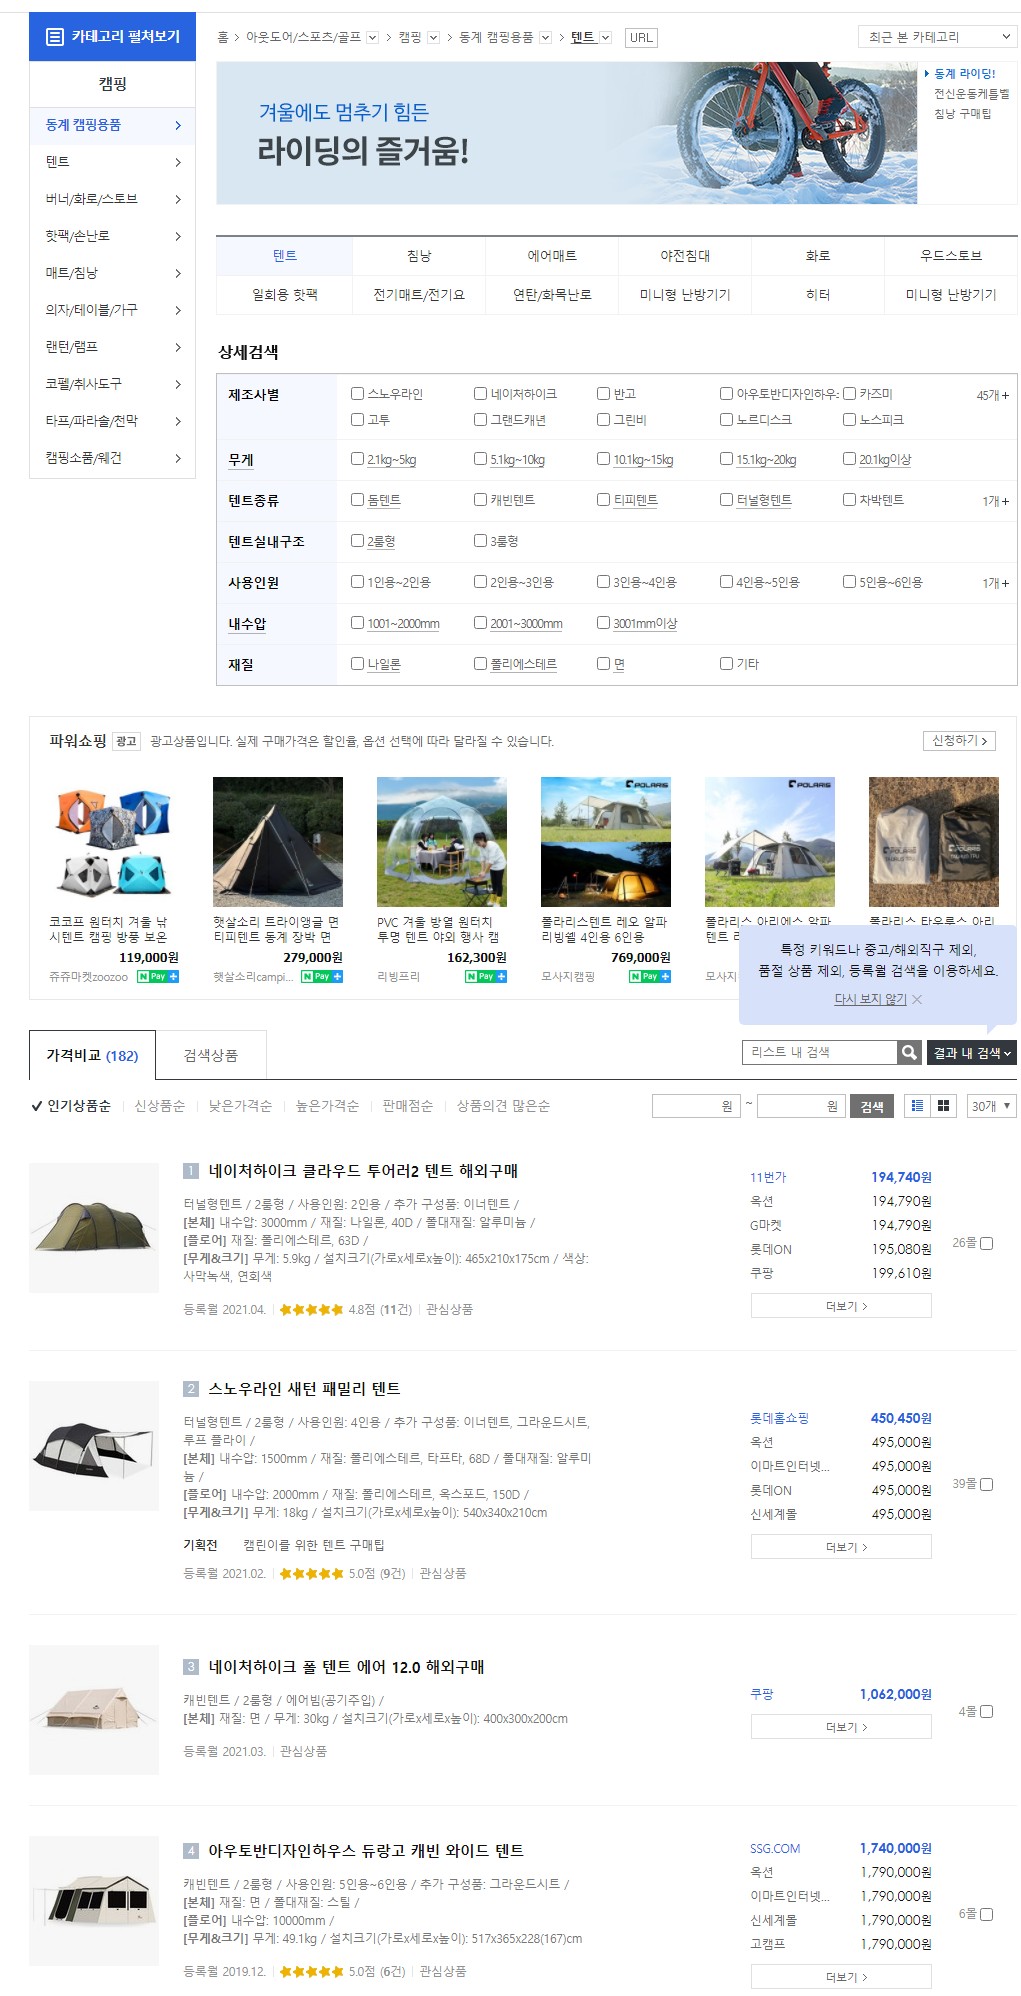The width and height of the screenshot is (1021, 1996).
Task: Click 관심상품 for 네이처하이크 폴 텐트
Action: tap(303, 1751)
